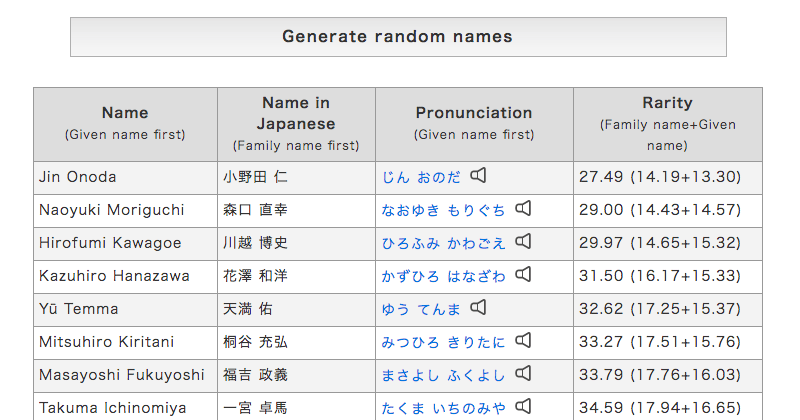800x420 pixels.
Task: Play audio for Mitsuhiro Kiritani pronunciation
Action: click(523, 340)
